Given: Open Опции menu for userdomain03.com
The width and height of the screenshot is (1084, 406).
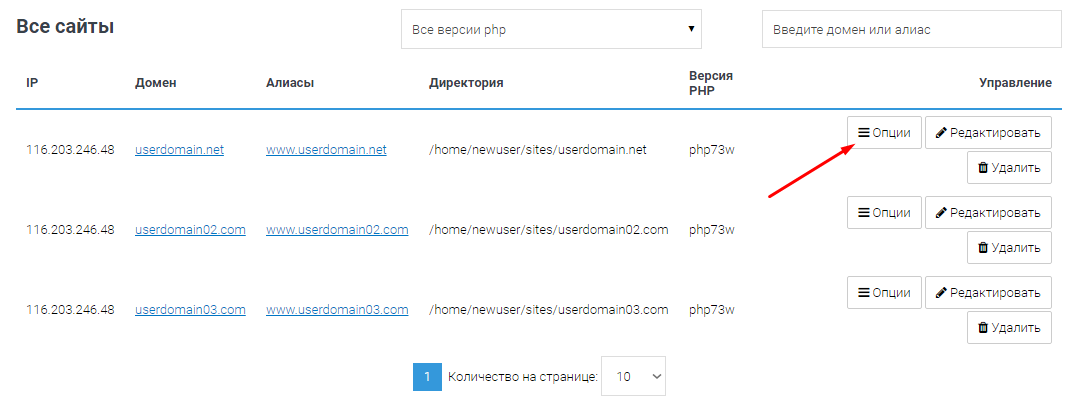Looking at the screenshot, I should click(884, 293).
